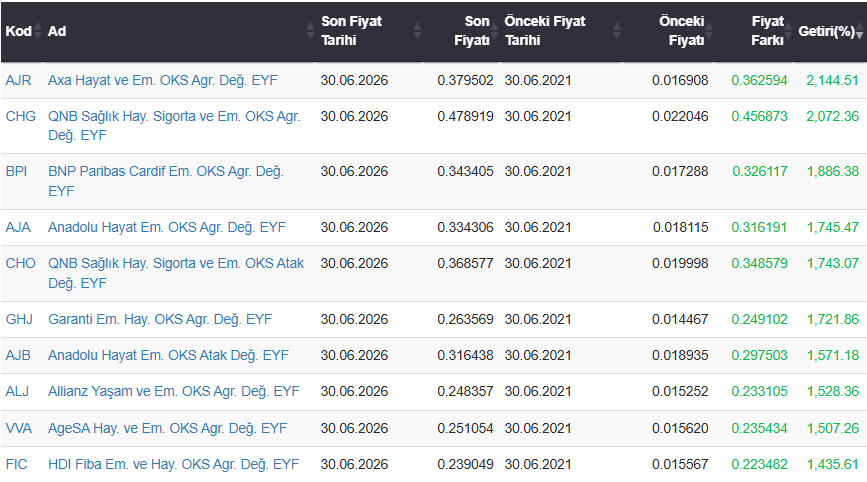Open Anadolu Hayat OKS Atak Değ. fund
The image size is (867, 482).
(168, 355)
